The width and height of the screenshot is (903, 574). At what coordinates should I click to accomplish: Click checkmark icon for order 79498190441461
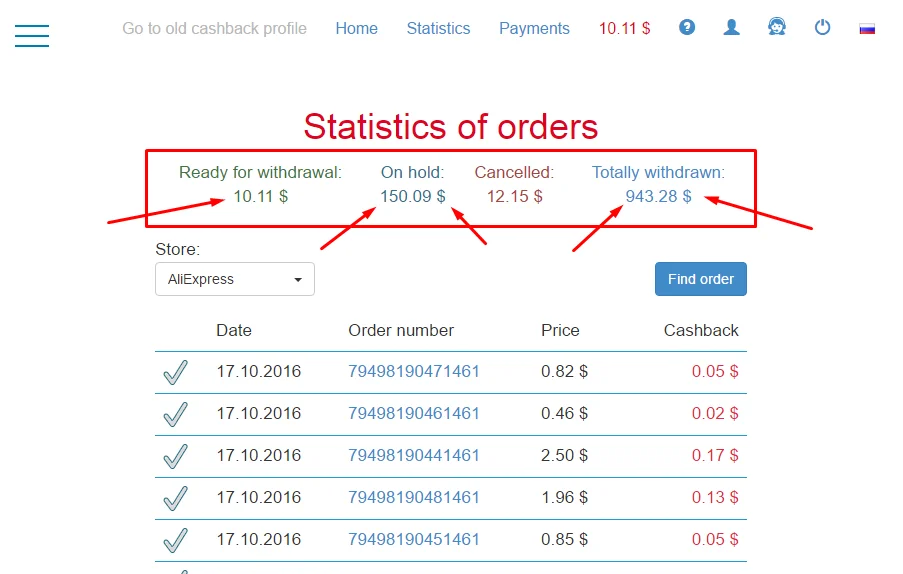click(x=176, y=456)
